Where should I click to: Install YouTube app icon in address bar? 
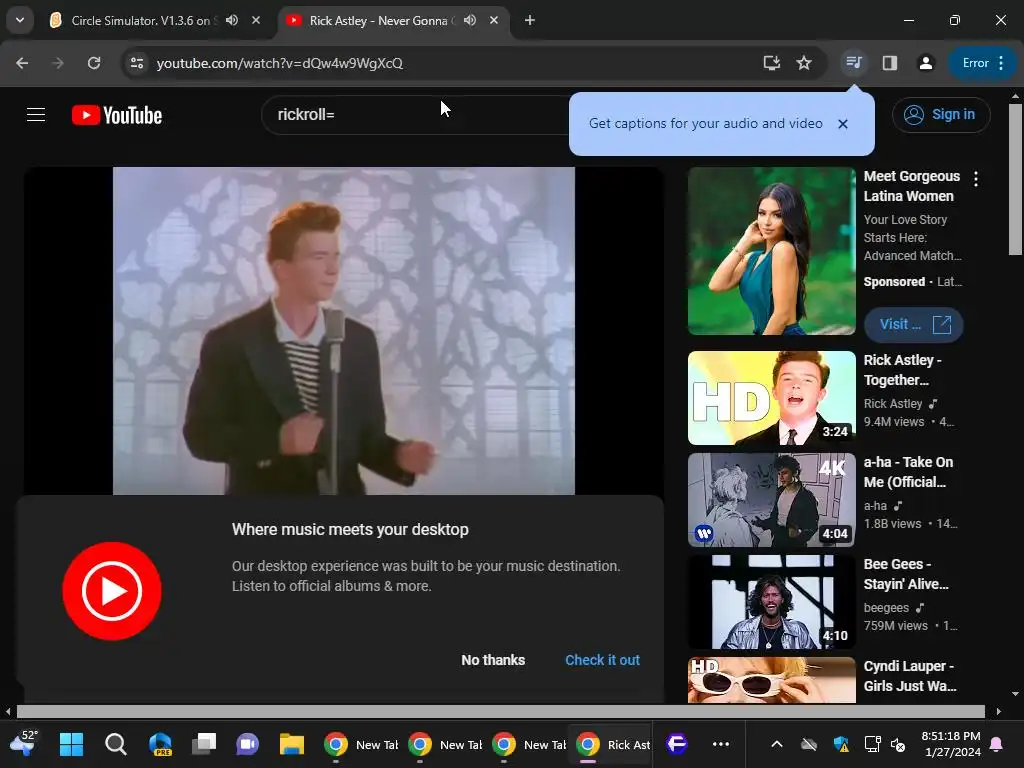tap(772, 63)
